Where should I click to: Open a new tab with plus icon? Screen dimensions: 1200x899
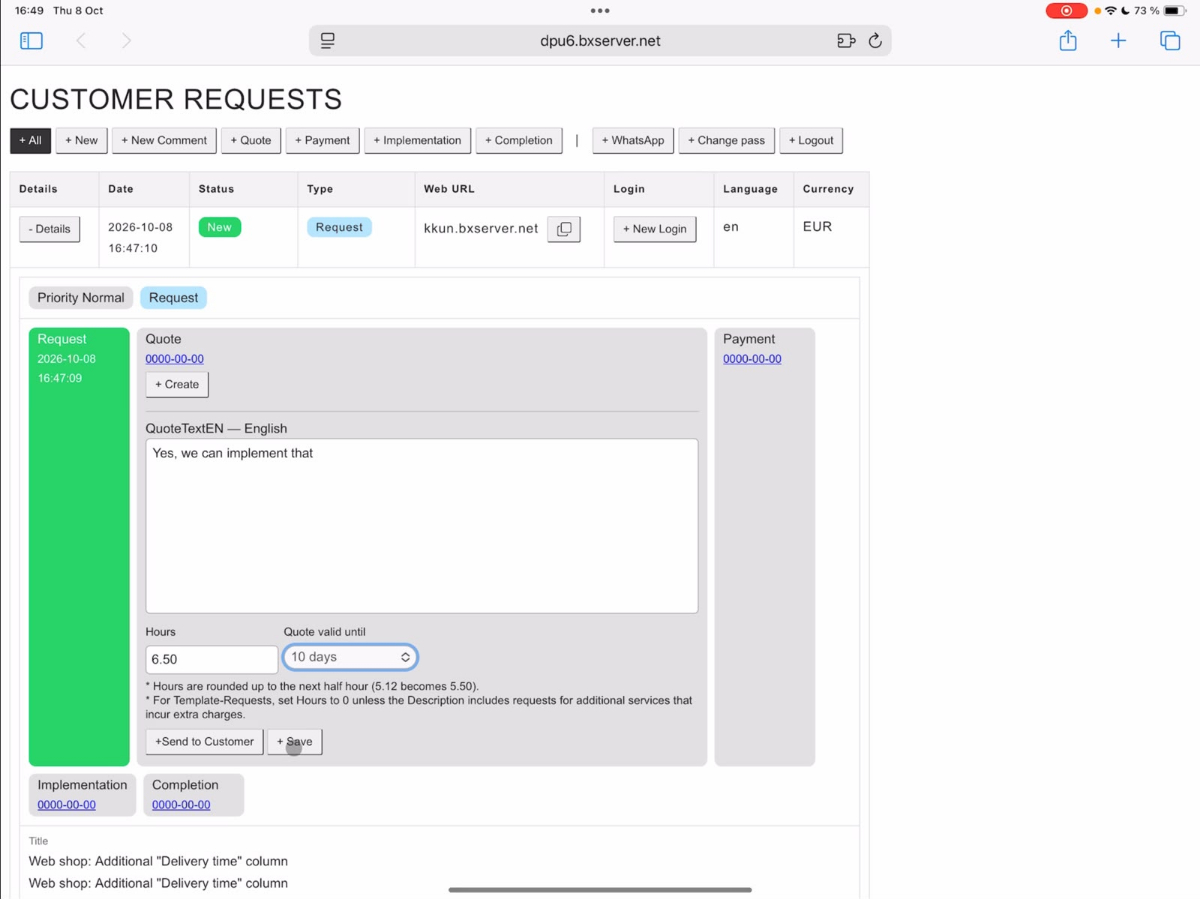point(1118,41)
